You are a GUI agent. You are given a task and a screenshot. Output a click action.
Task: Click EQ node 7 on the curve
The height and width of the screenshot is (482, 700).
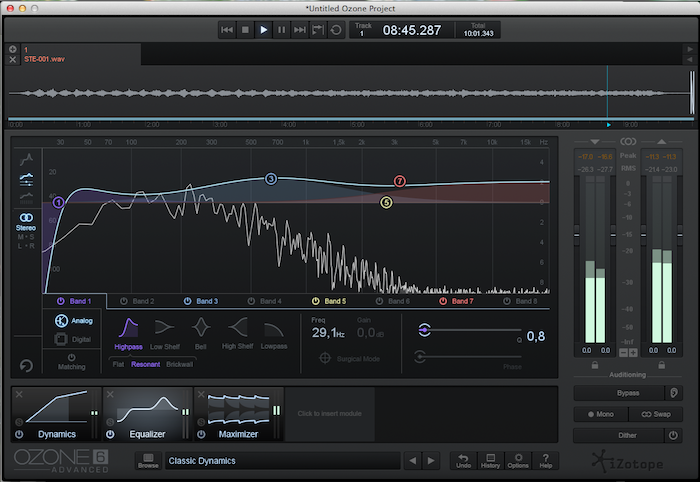[x=399, y=182]
